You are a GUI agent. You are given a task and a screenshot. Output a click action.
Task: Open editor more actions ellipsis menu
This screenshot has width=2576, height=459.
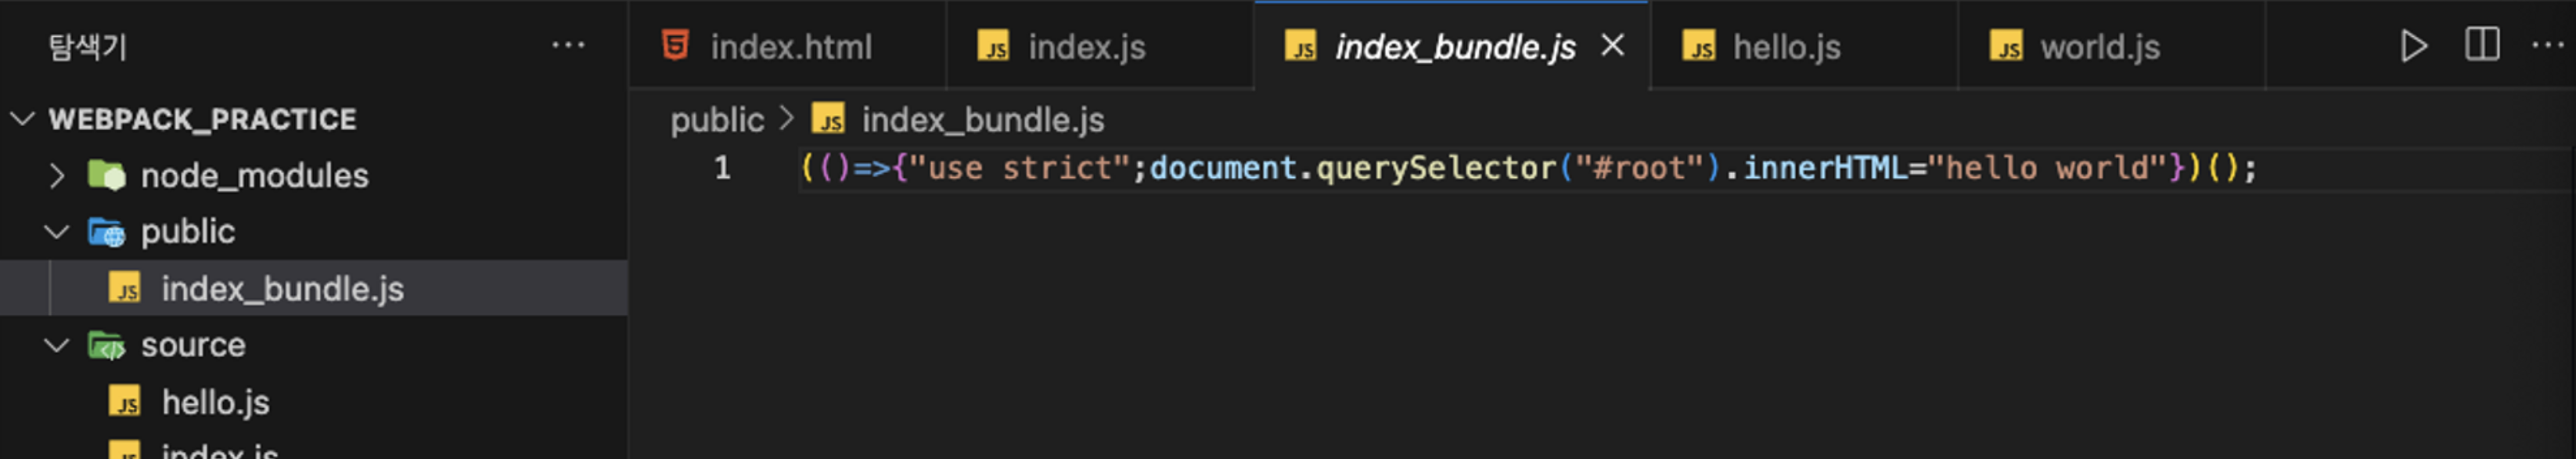[x=2547, y=45]
